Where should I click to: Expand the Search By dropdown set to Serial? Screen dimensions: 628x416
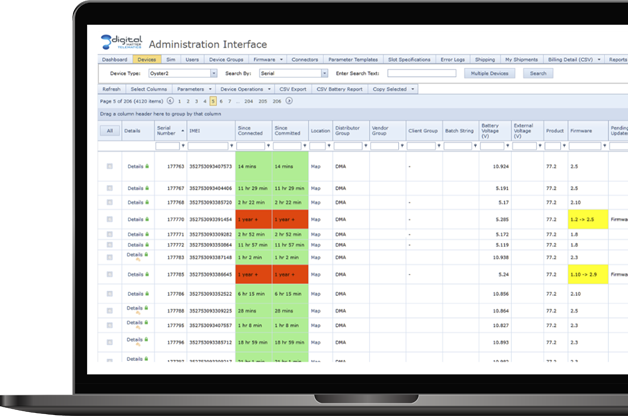pos(324,73)
